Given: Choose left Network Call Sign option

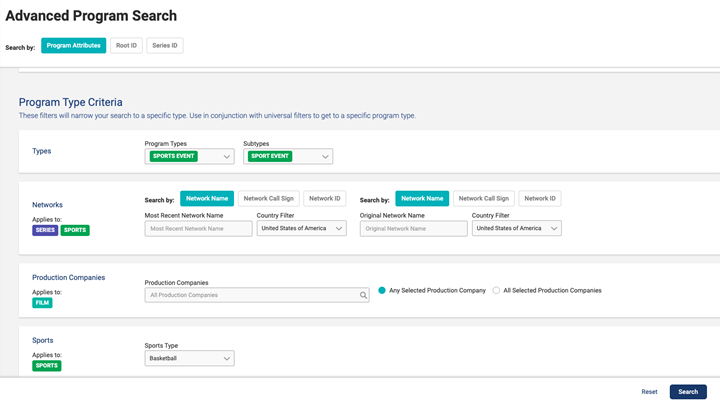Looking at the screenshot, I should 268,198.
